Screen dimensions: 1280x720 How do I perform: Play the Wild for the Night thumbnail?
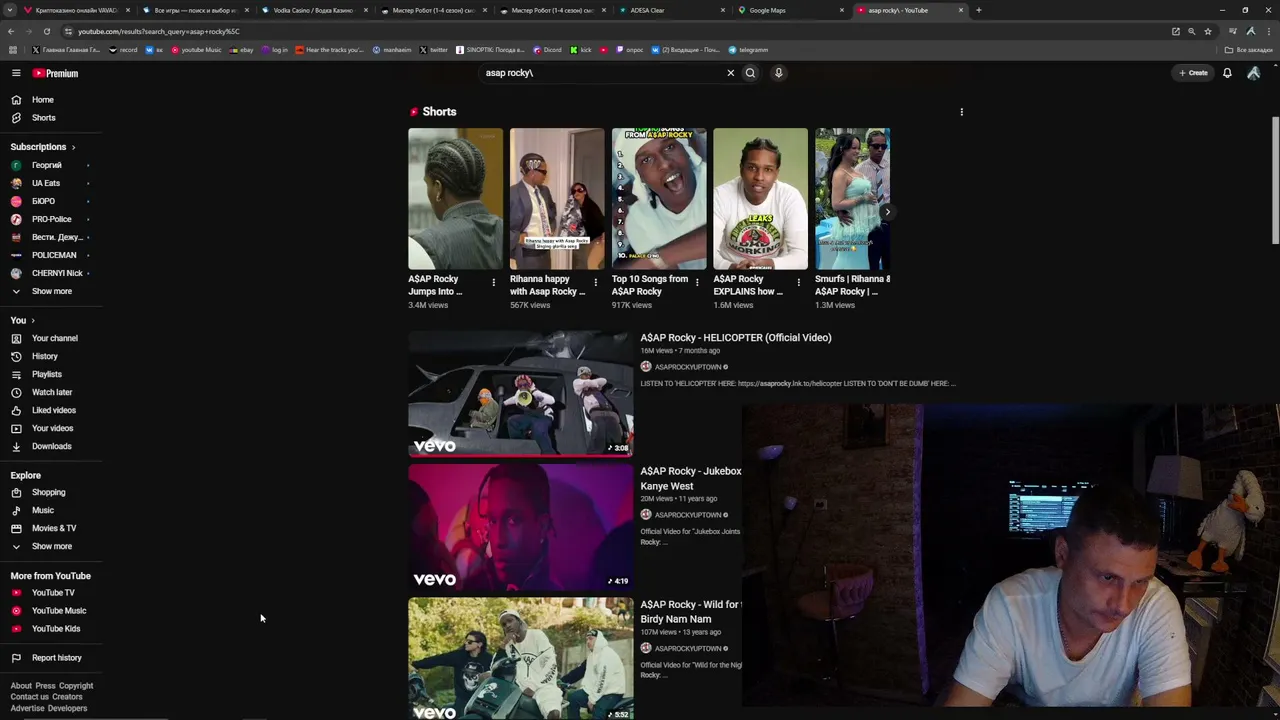coord(521,659)
